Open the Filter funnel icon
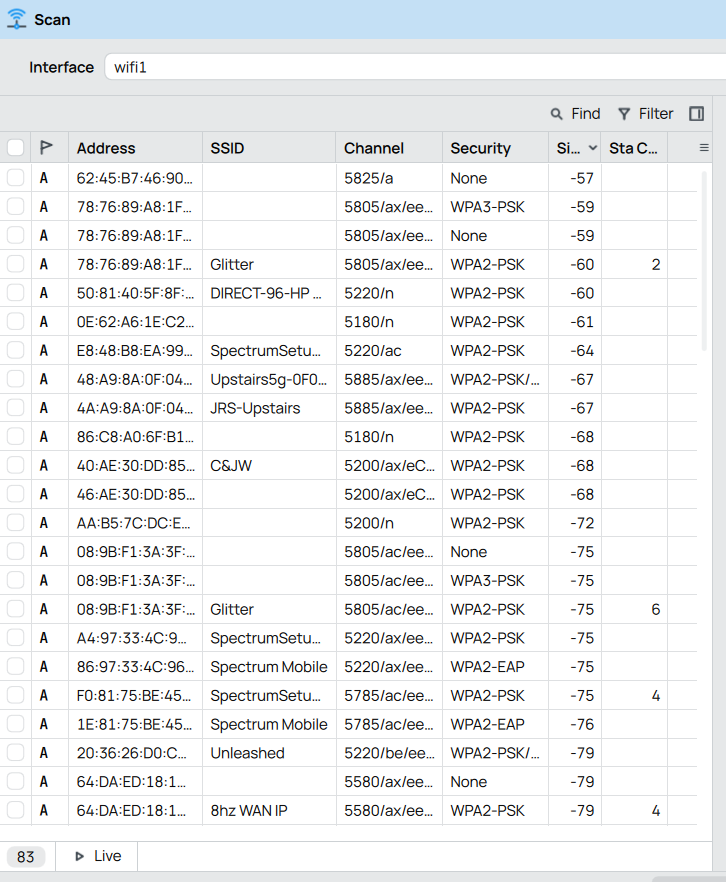726x882 pixels. [624, 114]
